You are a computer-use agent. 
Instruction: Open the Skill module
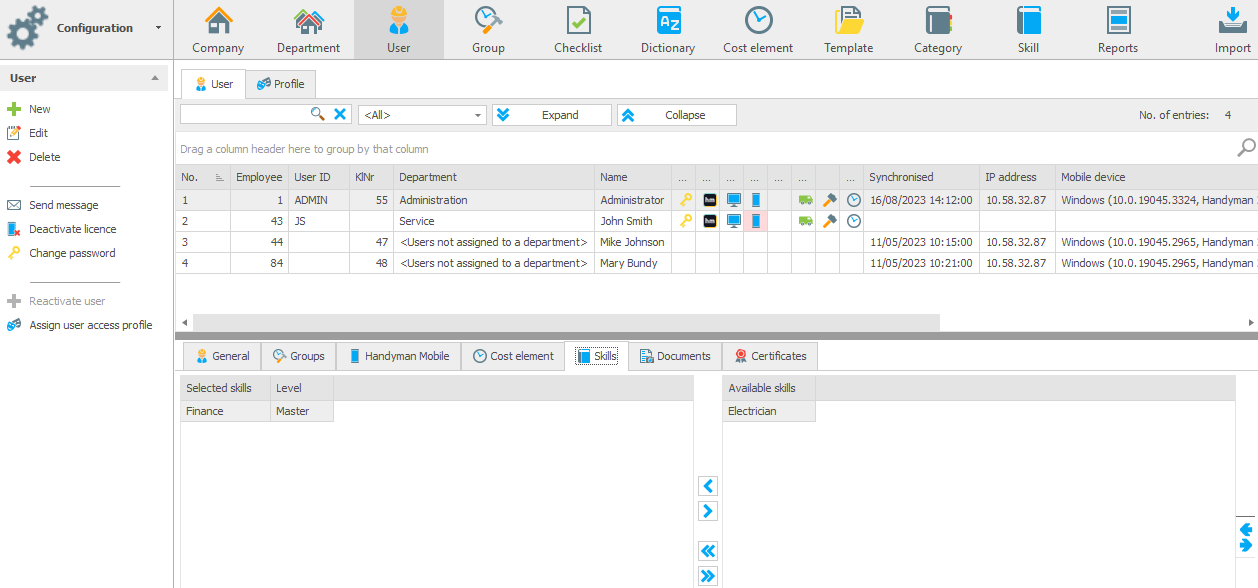click(x=1028, y=30)
